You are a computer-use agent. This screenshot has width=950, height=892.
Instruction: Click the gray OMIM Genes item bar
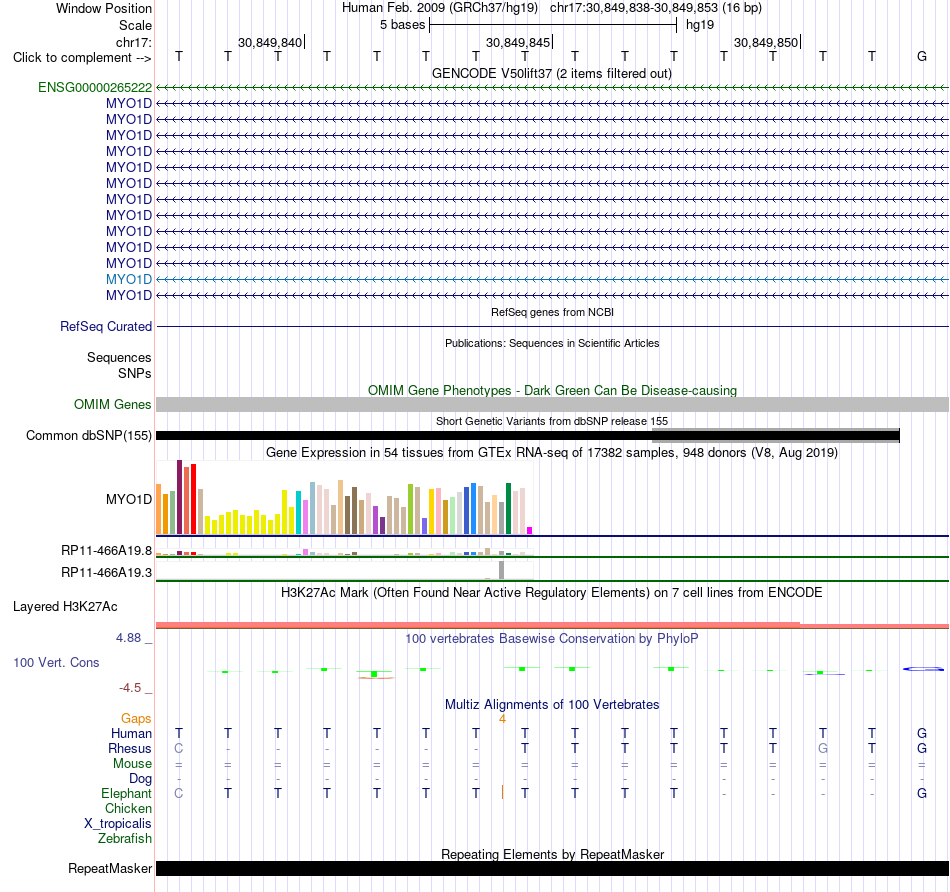pyautogui.click(x=552, y=404)
